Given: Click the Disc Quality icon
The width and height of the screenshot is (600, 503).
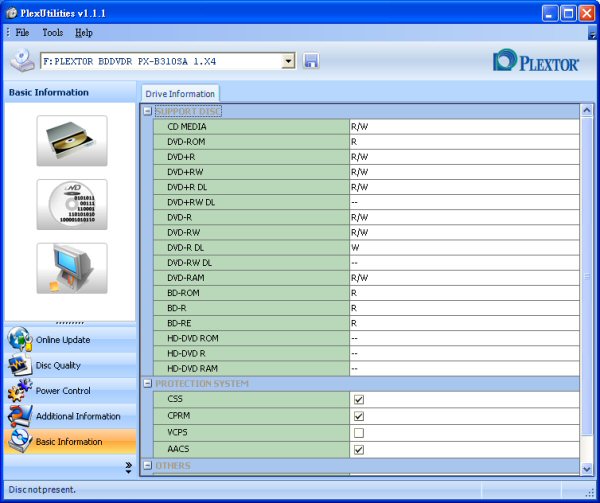Looking at the screenshot, I should pyautogui.click(x=19, y=365).
